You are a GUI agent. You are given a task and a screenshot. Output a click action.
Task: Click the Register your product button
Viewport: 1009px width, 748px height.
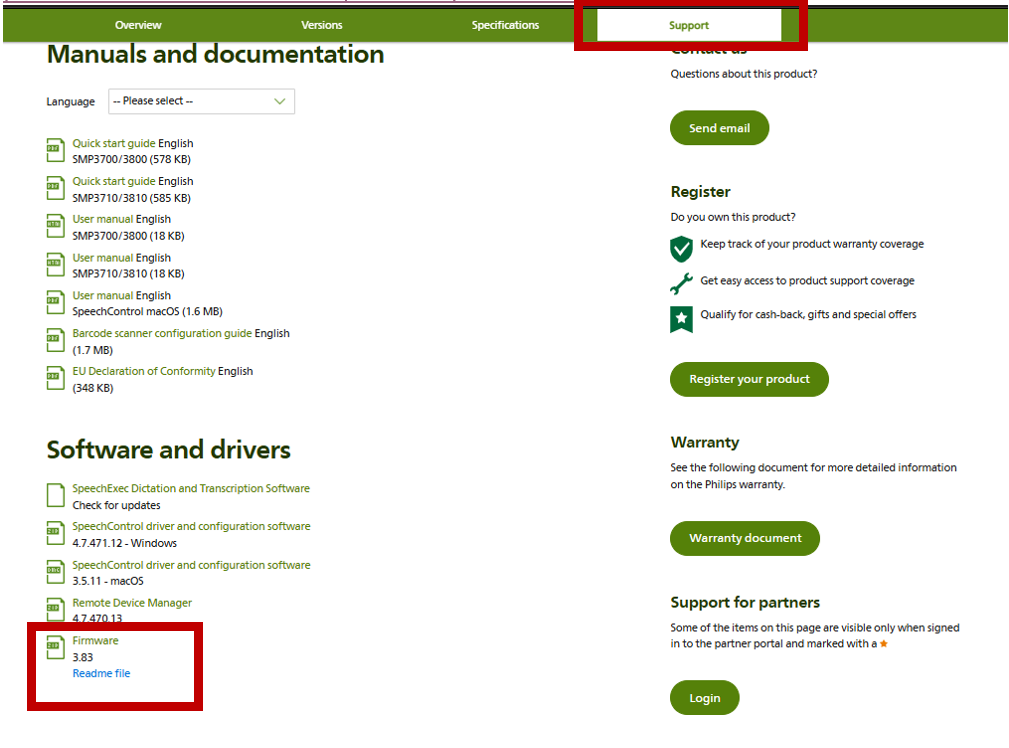click(749, 380)
